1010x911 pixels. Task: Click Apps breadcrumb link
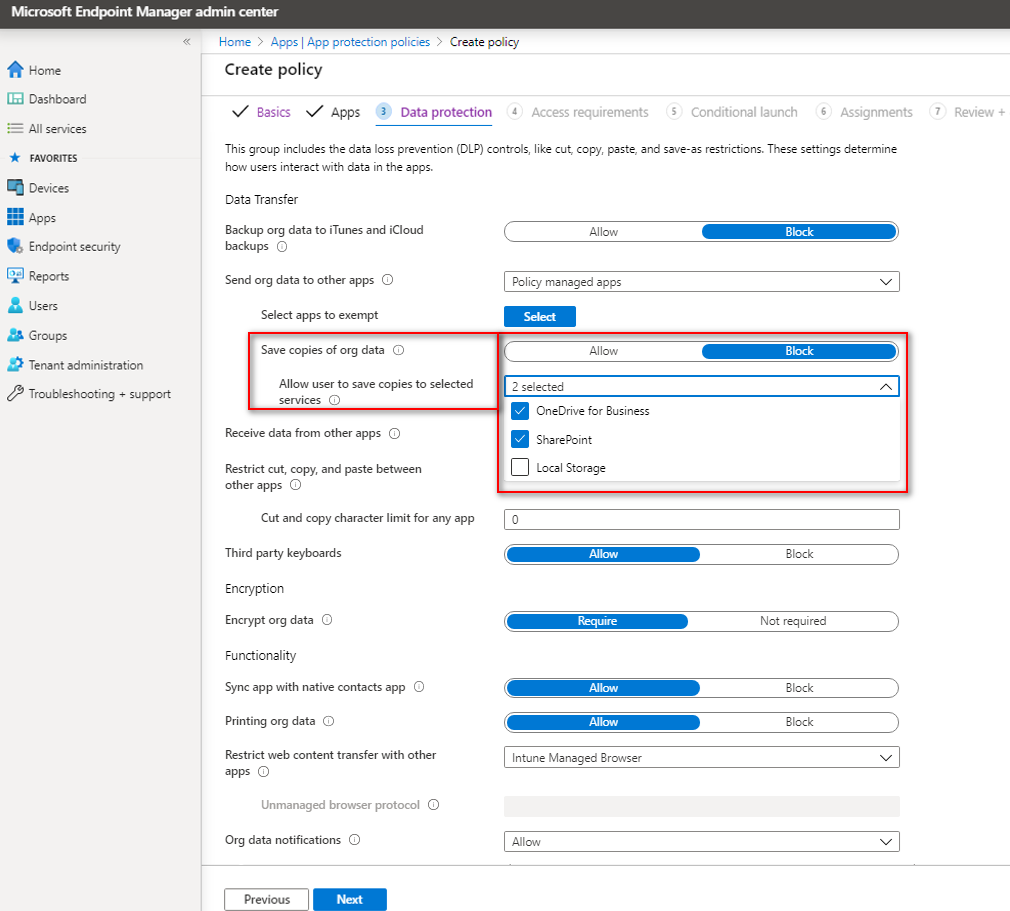pos(284,42)
